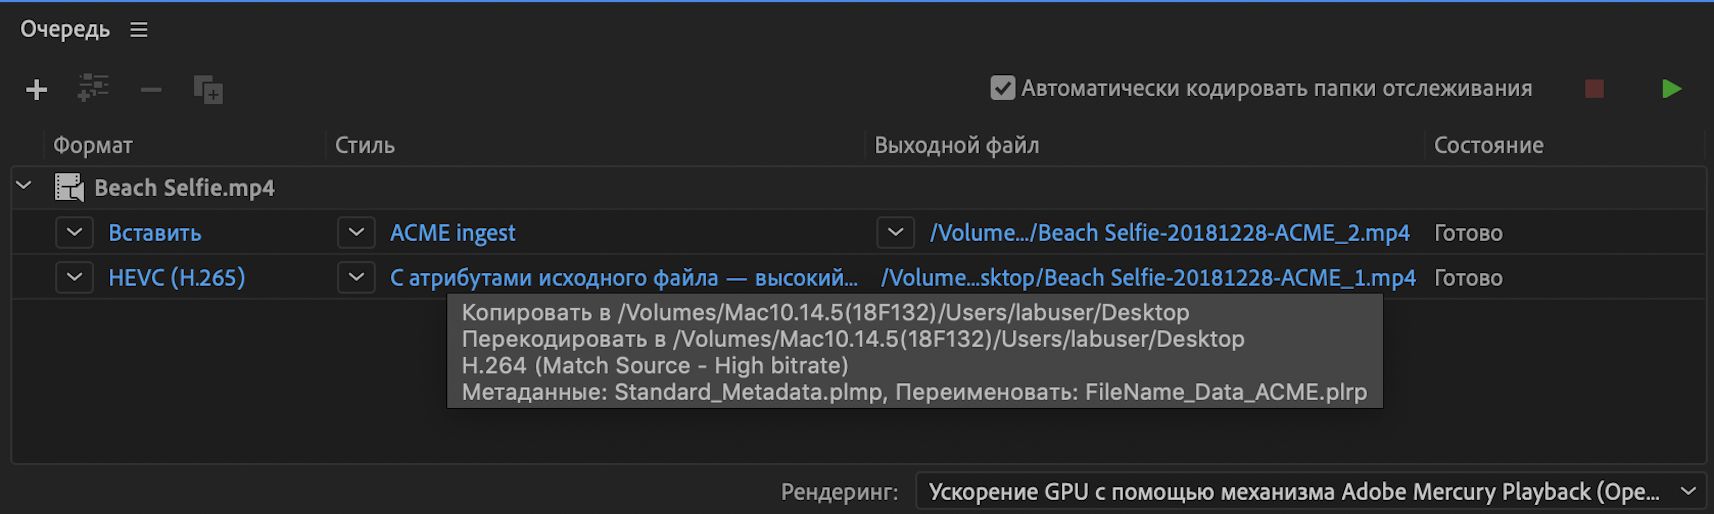Click the Состояние column header
This screenshot has height=514, width=1714.
[x=1488, y=145]
